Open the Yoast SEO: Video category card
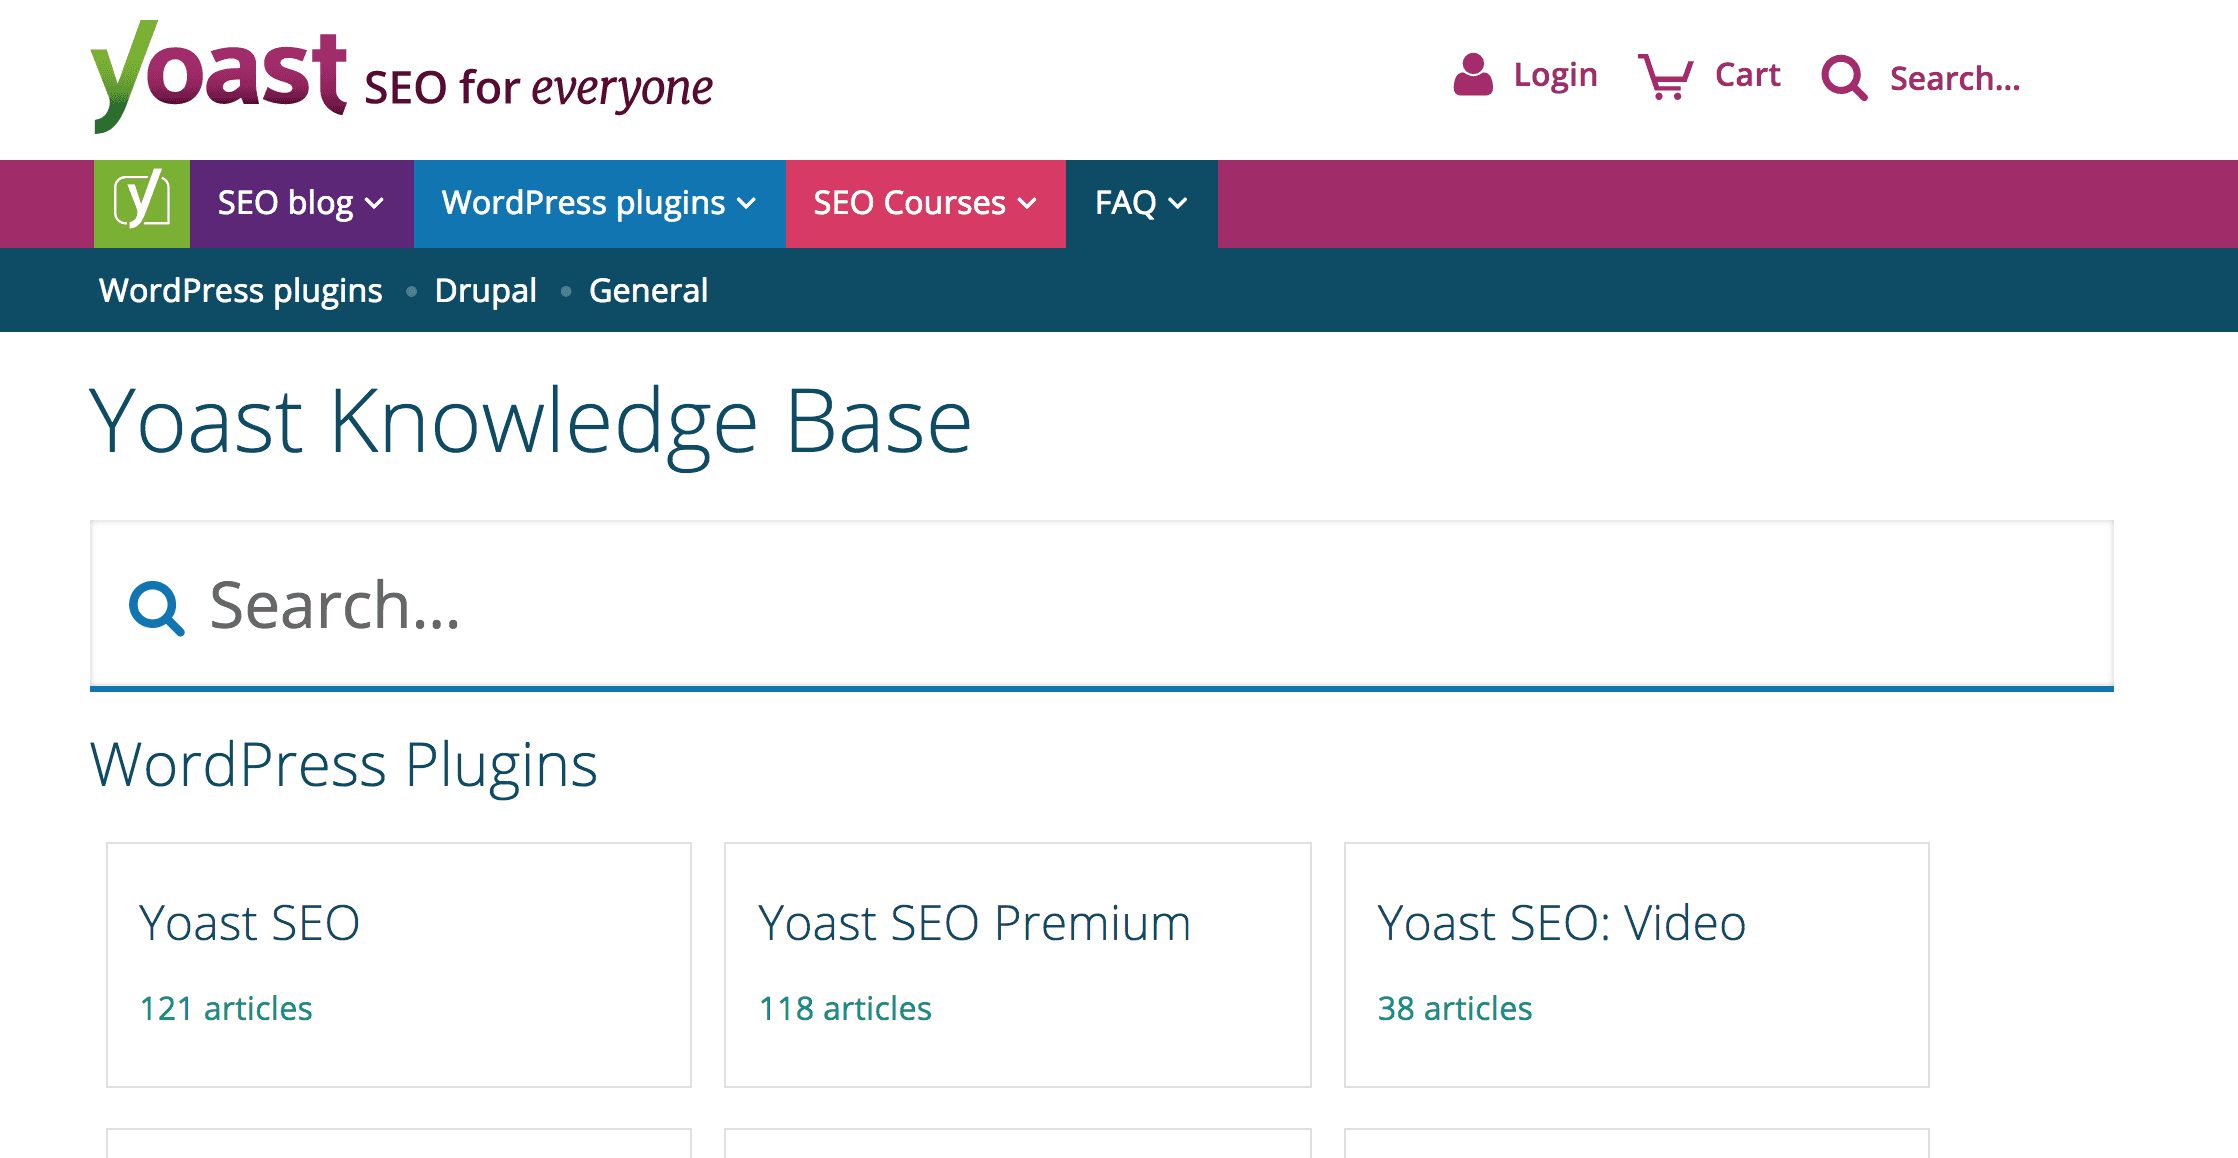This screenshot has height=1158, width=2238. click(1636, 963)
